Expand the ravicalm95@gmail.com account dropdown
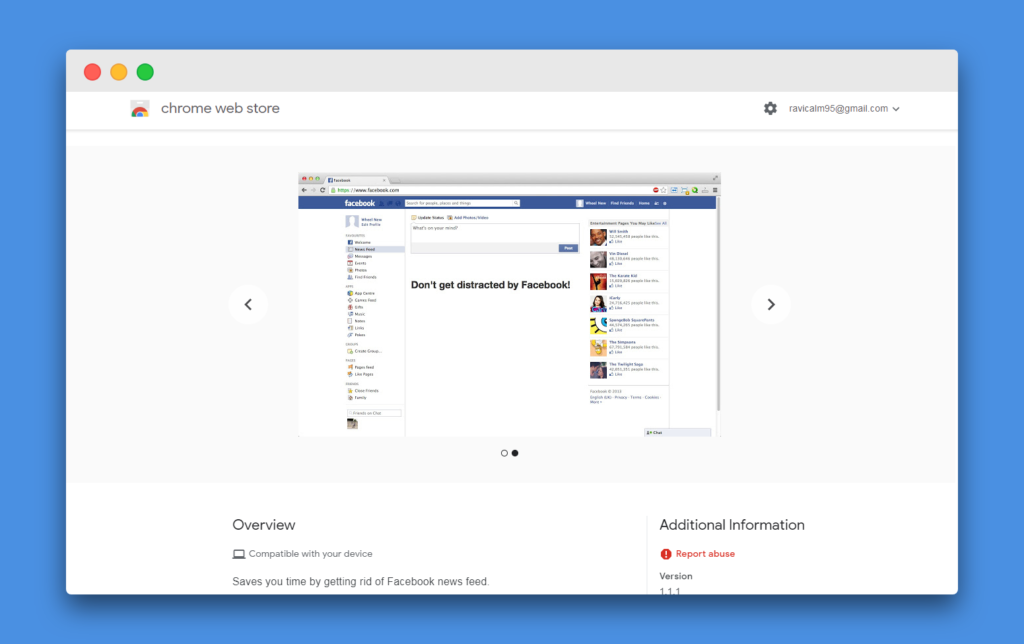This screenshot has width=1024, height=644. point(844,108)
